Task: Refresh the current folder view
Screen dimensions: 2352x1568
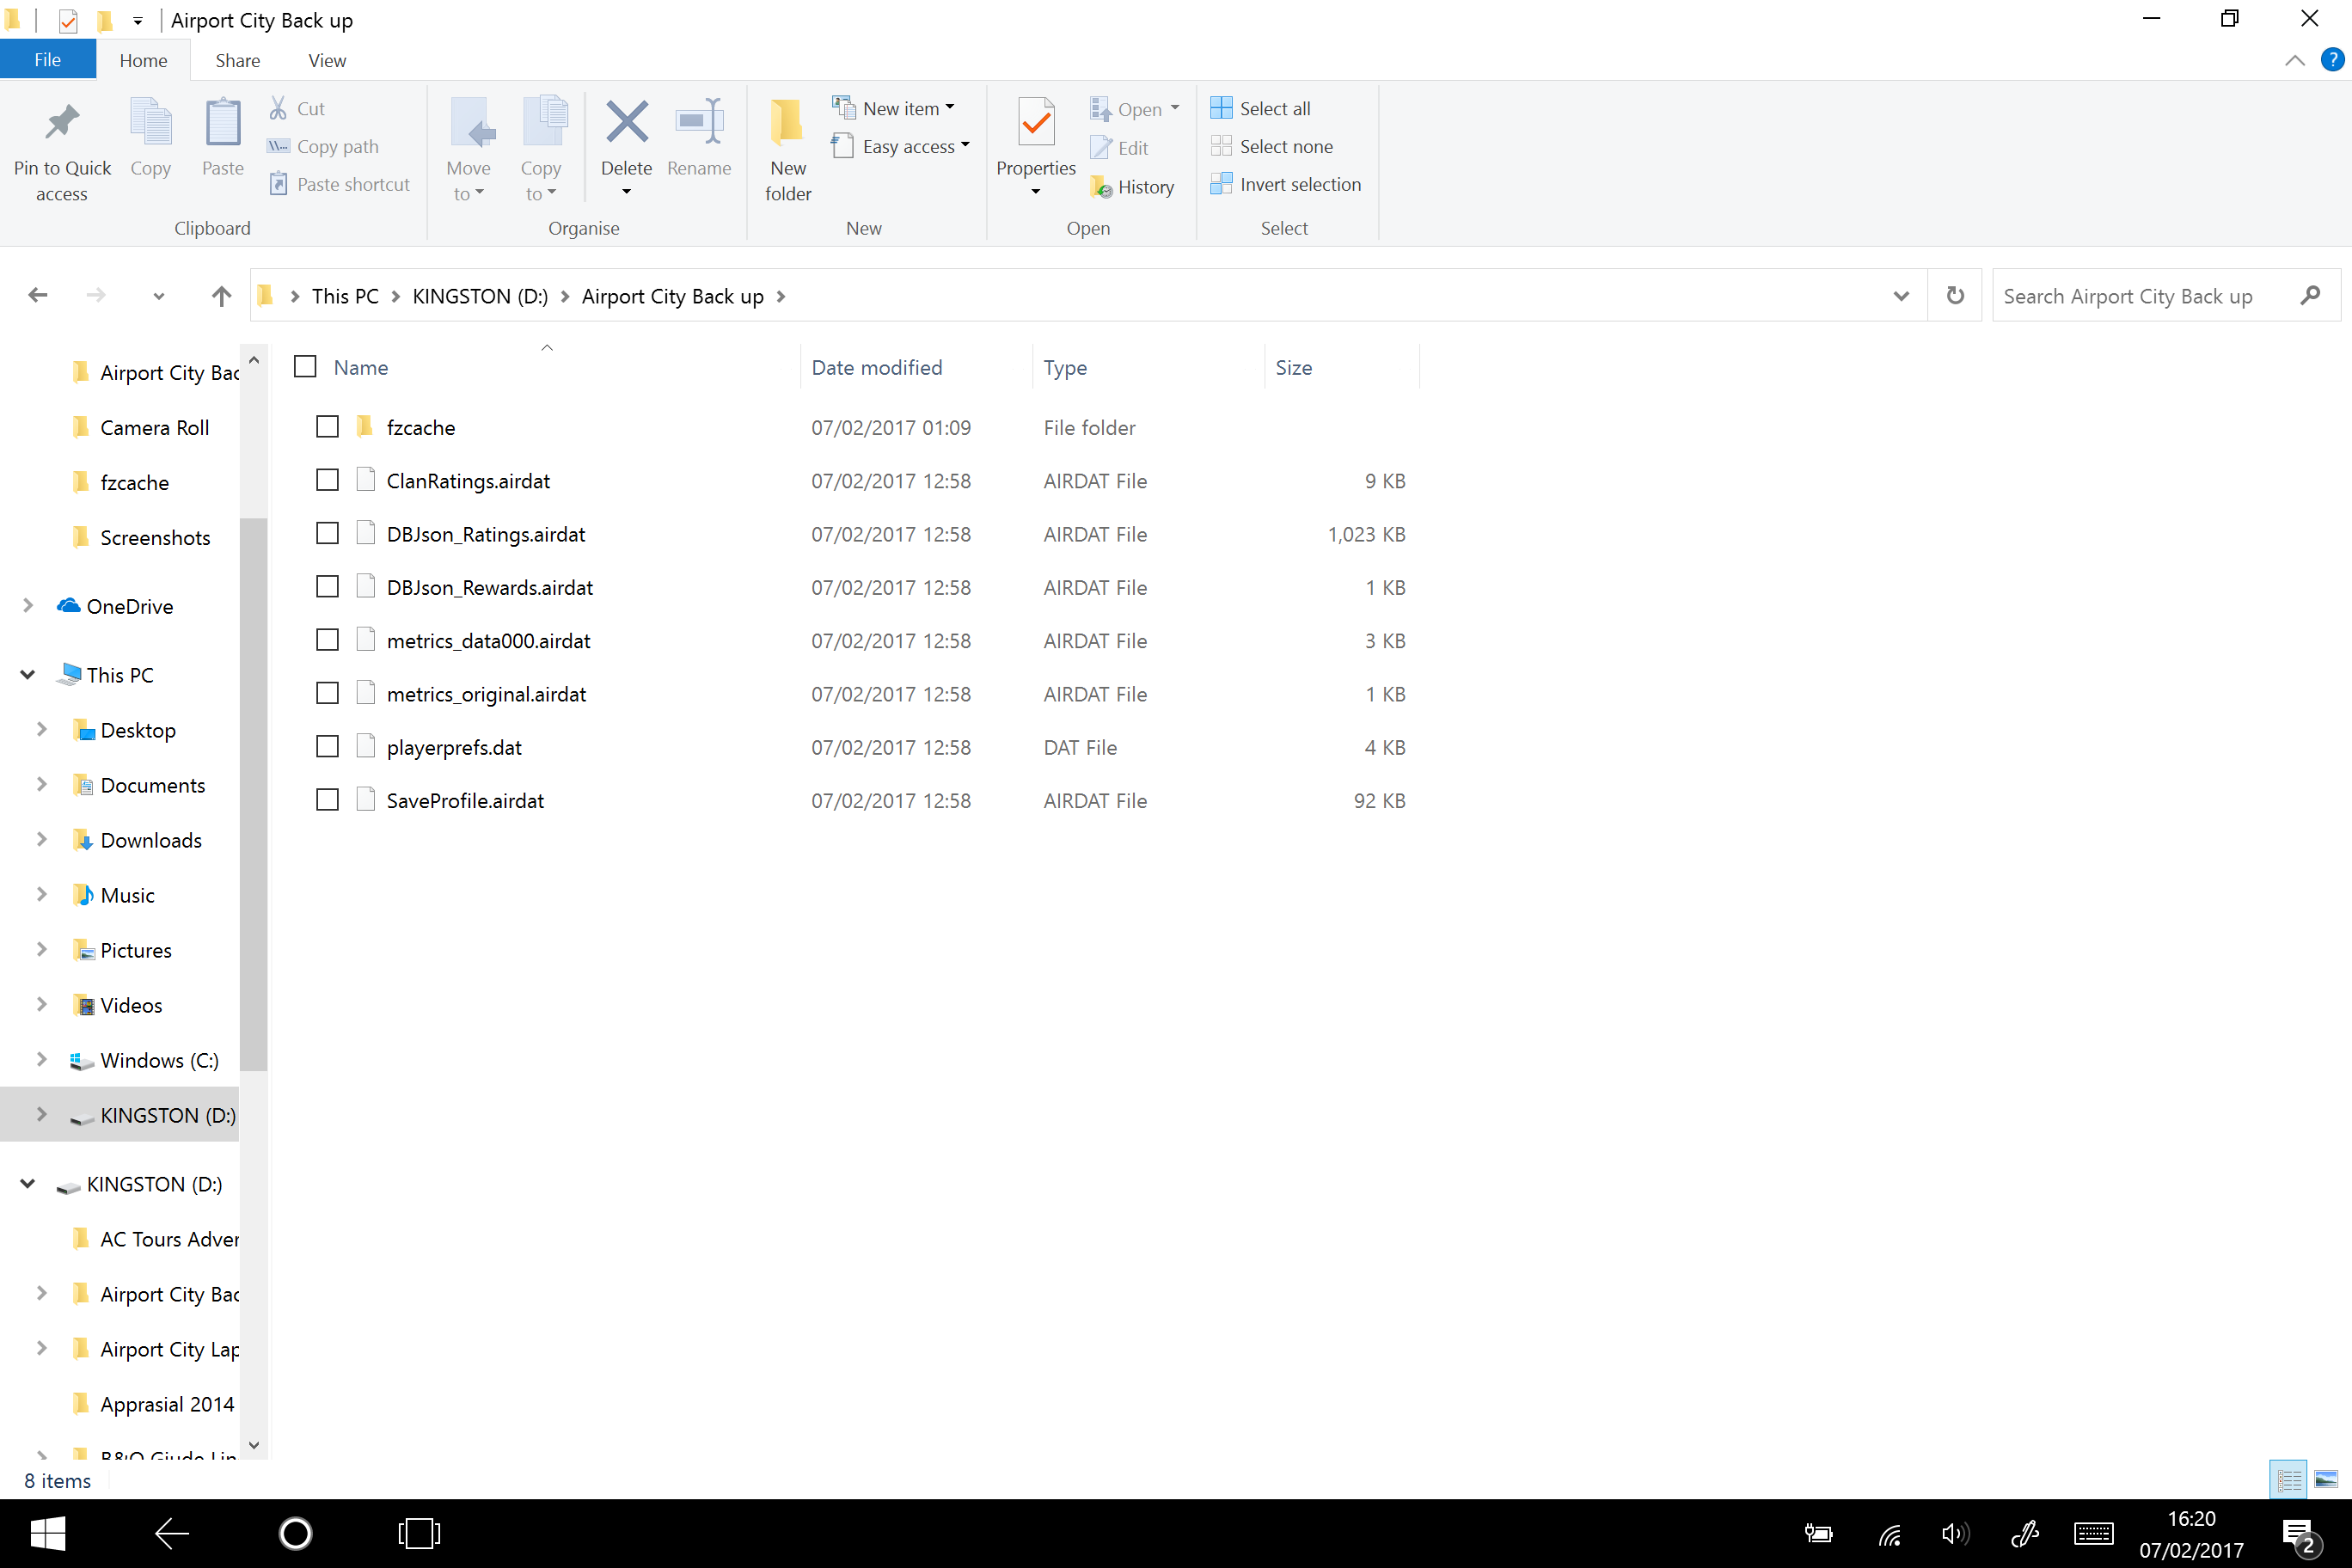Action: coord(1955,295)
